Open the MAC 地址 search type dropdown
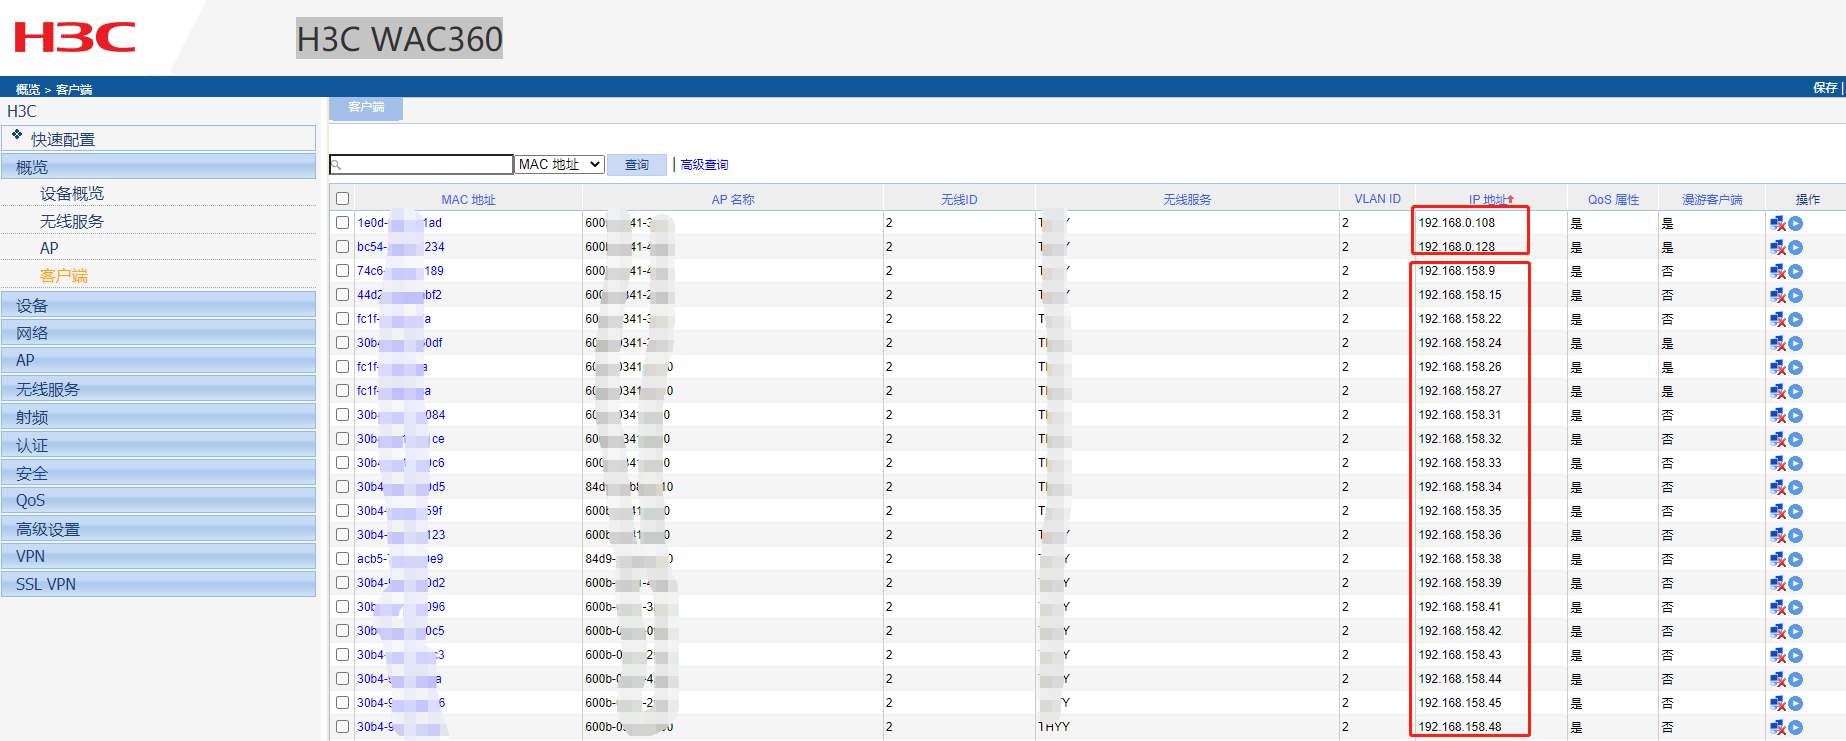The width and height of the screenshot is (1846, 741). tap(559, 165)
